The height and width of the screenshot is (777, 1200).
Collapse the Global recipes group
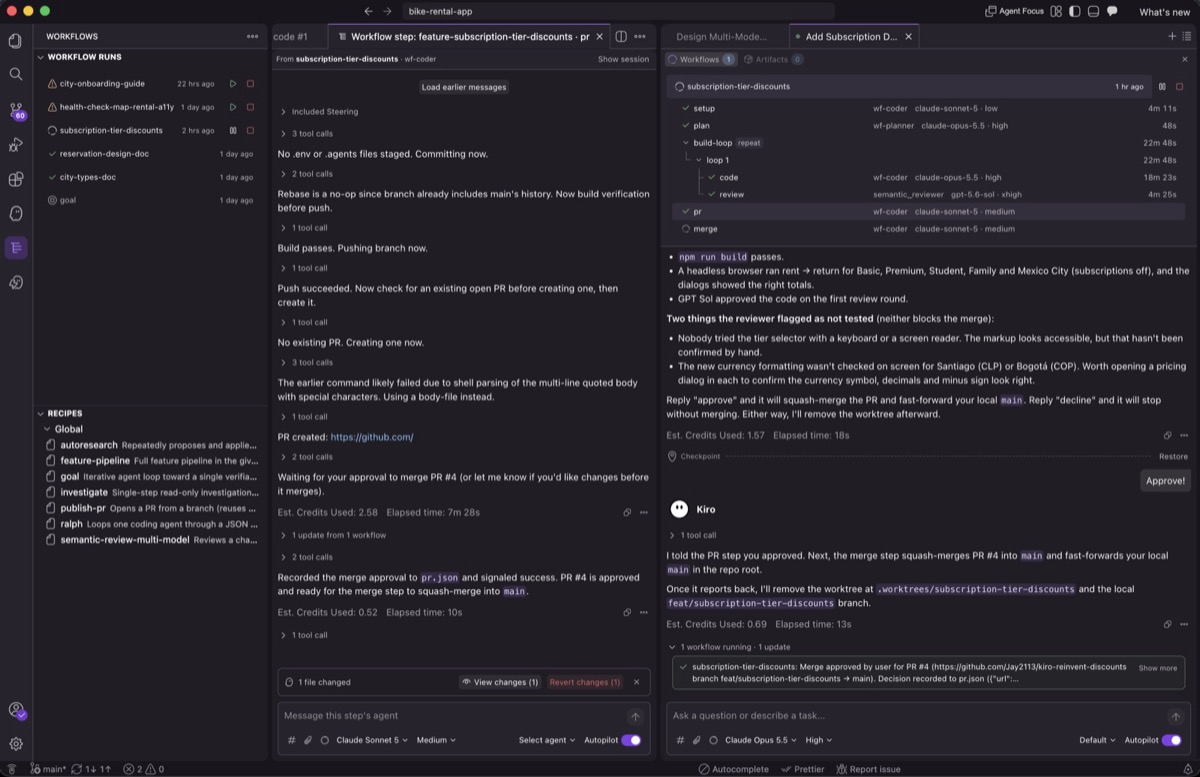(x=46, y=429)
